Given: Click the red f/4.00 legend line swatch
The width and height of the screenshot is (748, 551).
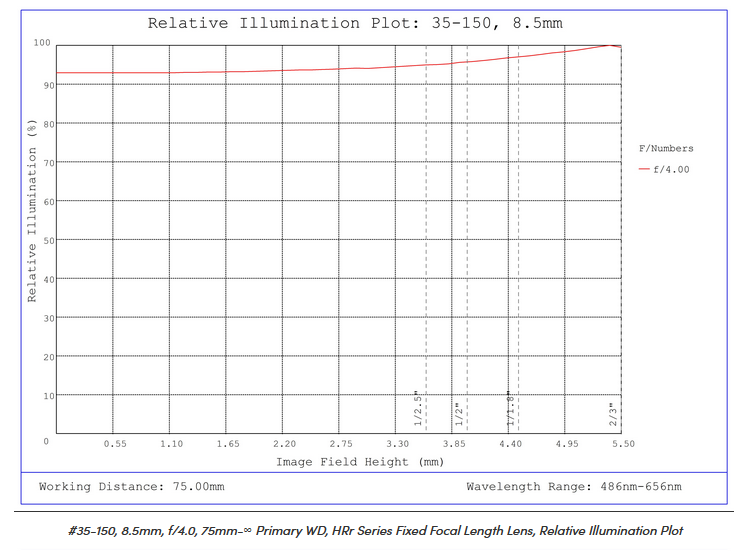Looking at the screenshot, I should pos(644,170).
